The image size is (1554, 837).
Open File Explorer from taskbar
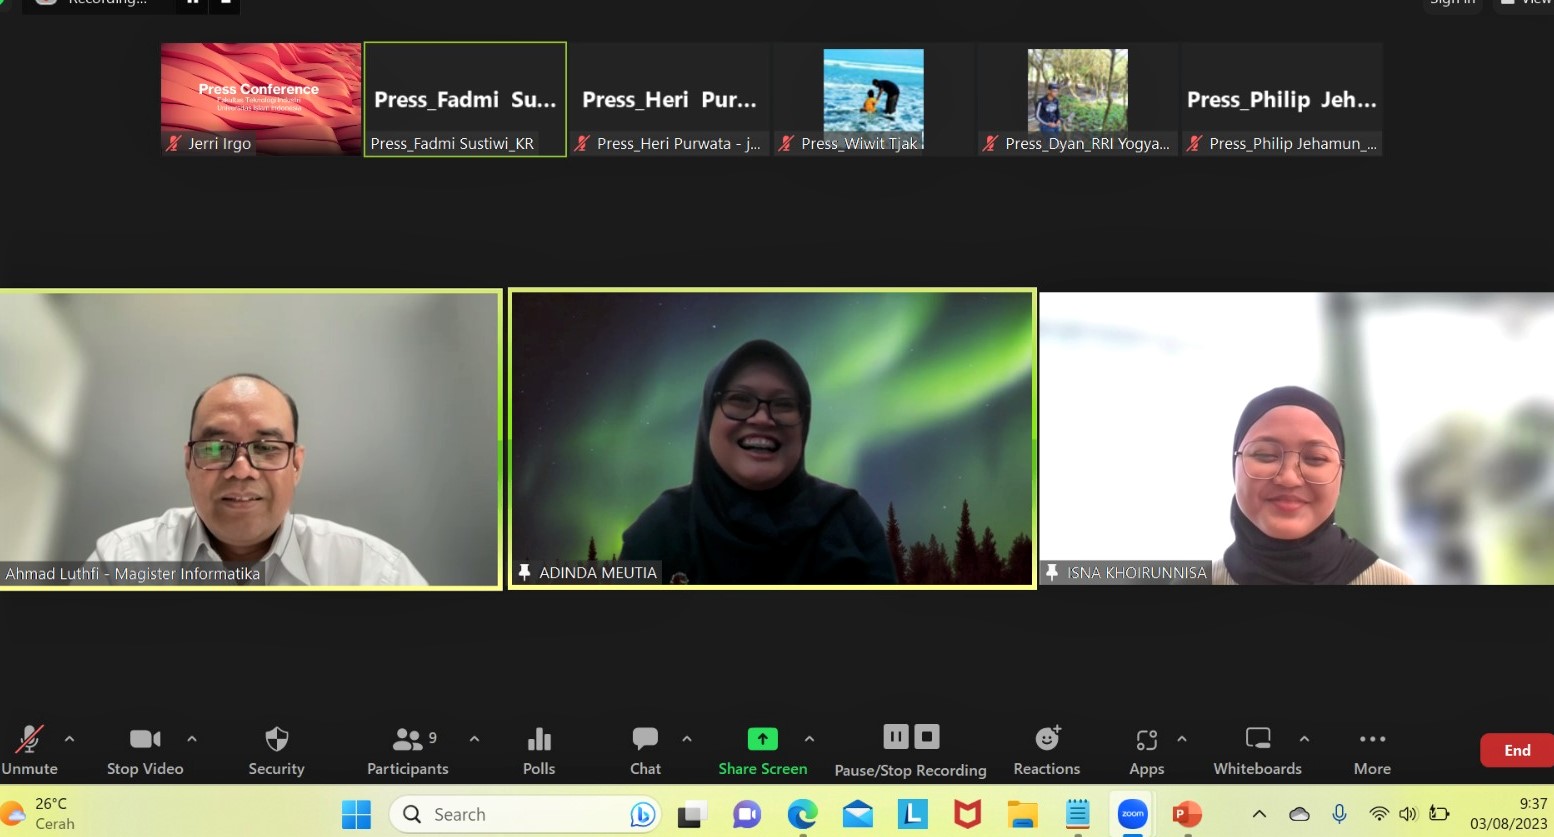point(1022,814)
